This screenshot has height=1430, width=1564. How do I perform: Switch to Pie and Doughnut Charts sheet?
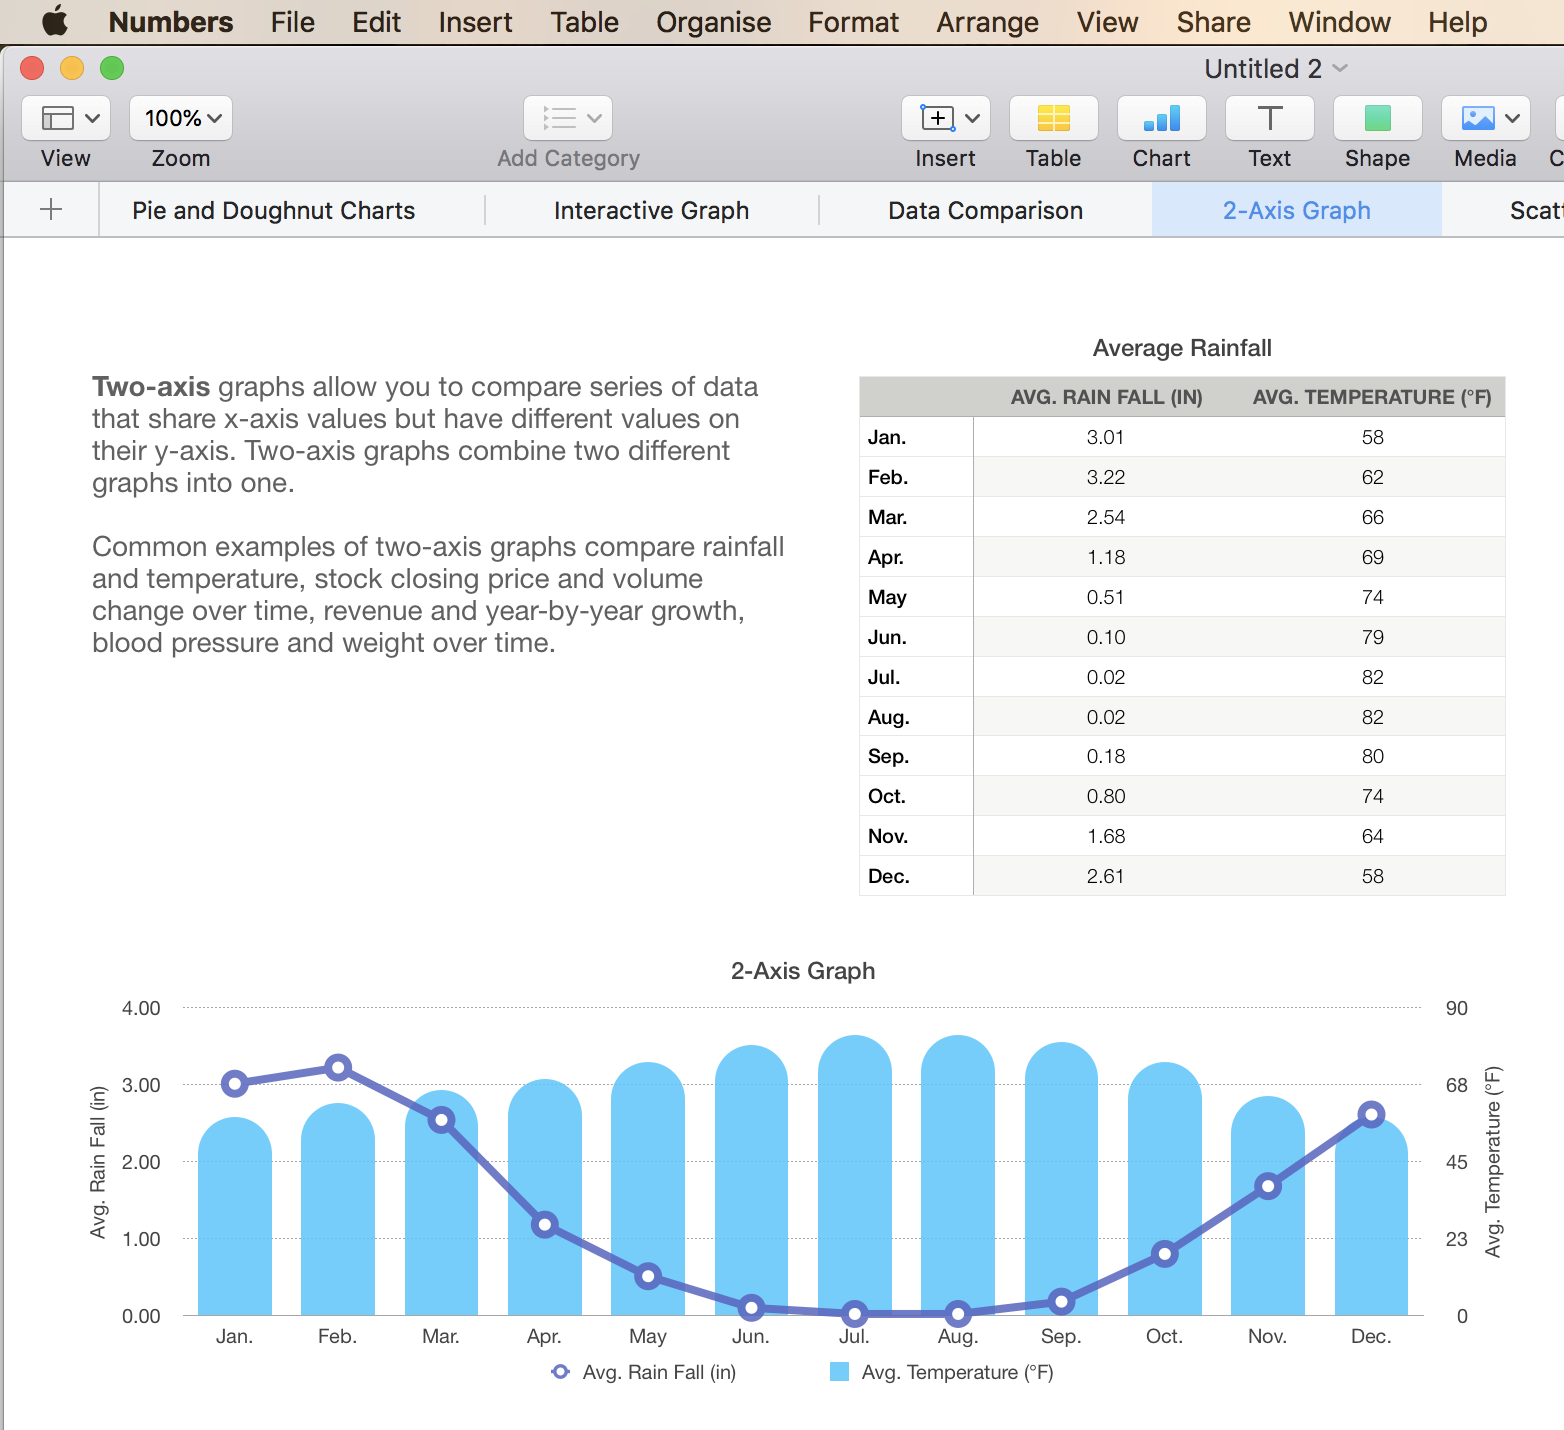(x=273, y=210)
